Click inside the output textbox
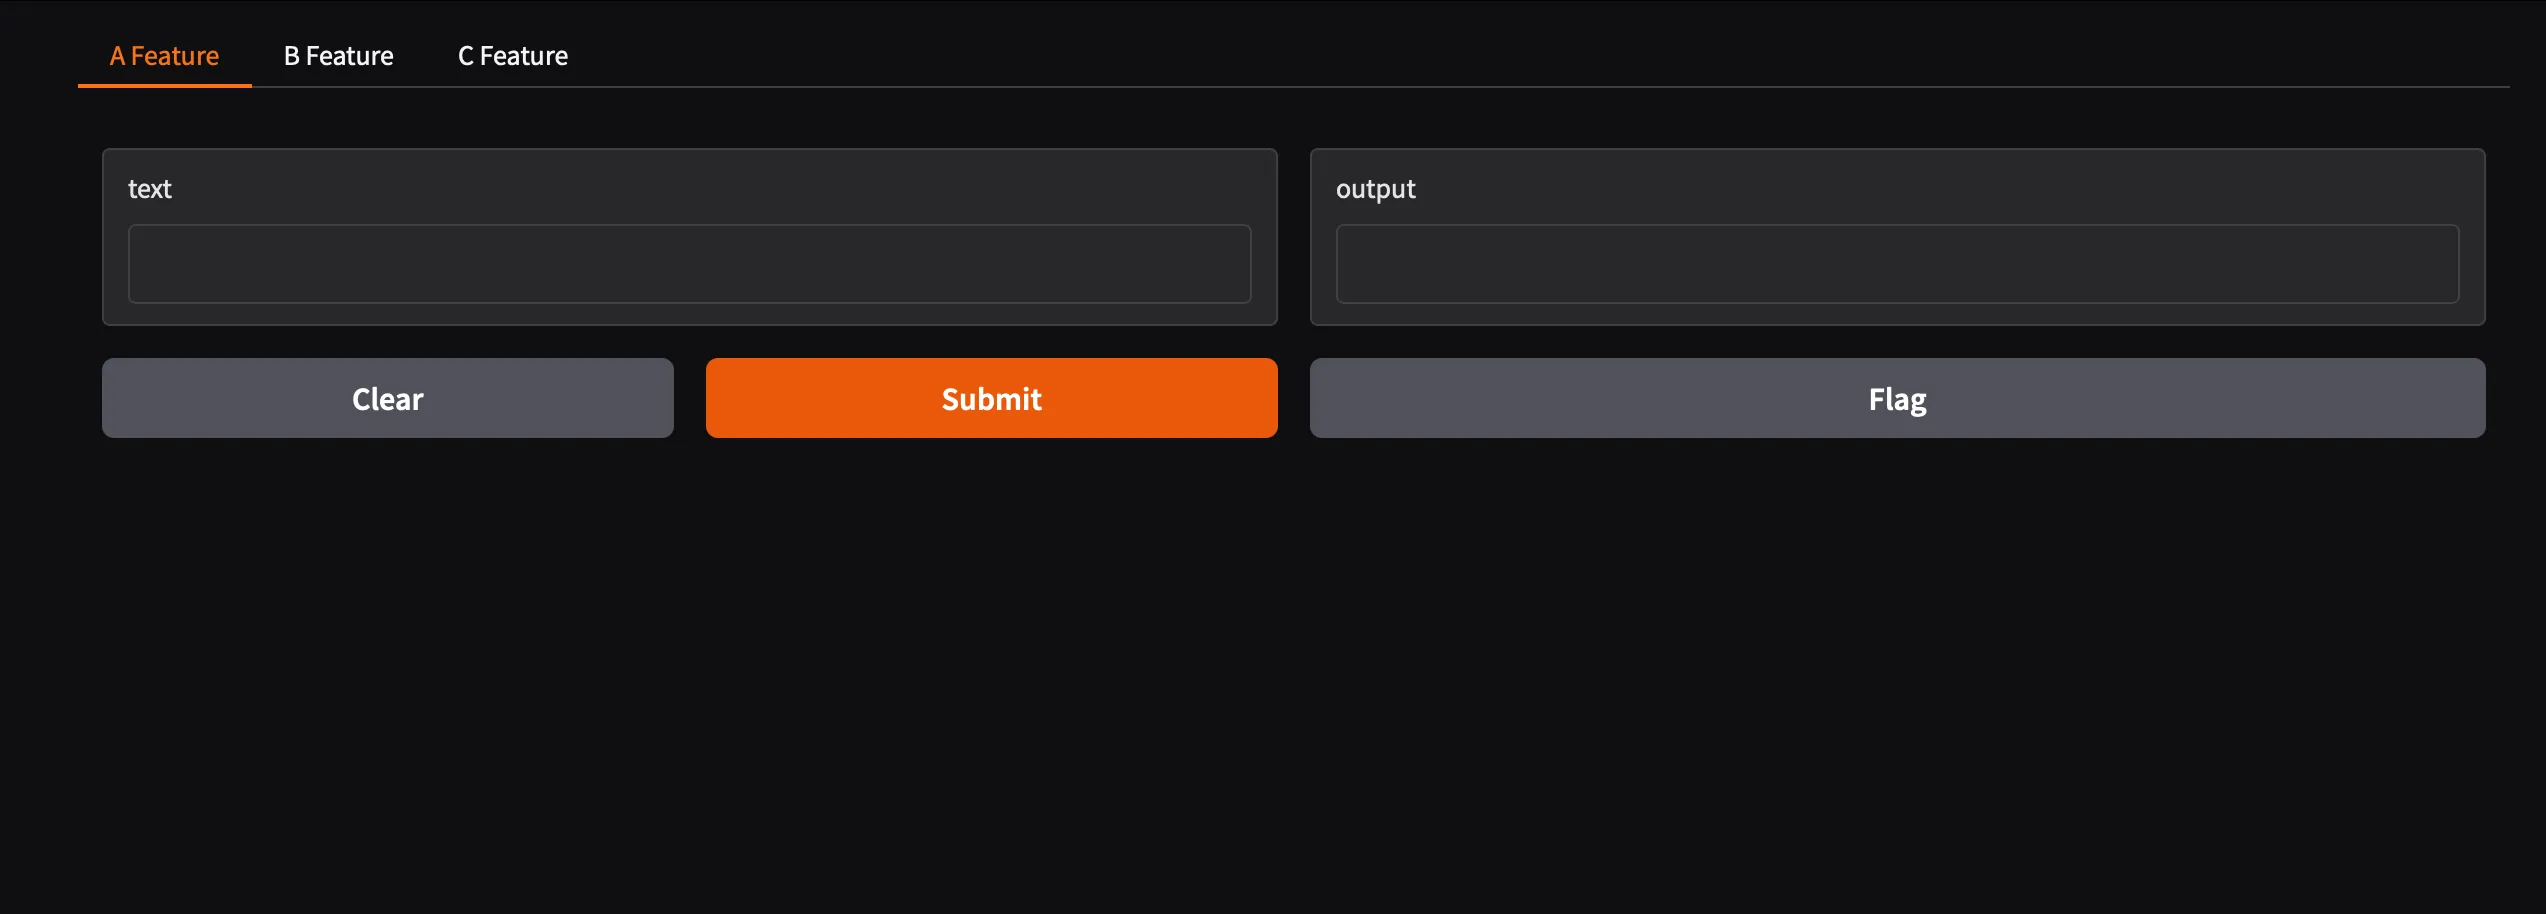The height and width of the screenshot is (914, 2546). click(1897, 264)
